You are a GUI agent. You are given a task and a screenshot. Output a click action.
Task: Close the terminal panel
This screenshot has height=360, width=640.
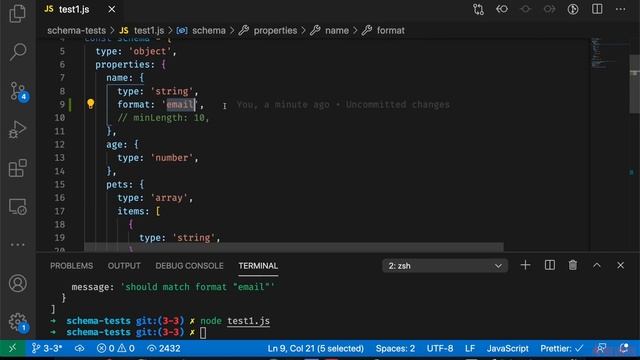[x=620, y=265]
